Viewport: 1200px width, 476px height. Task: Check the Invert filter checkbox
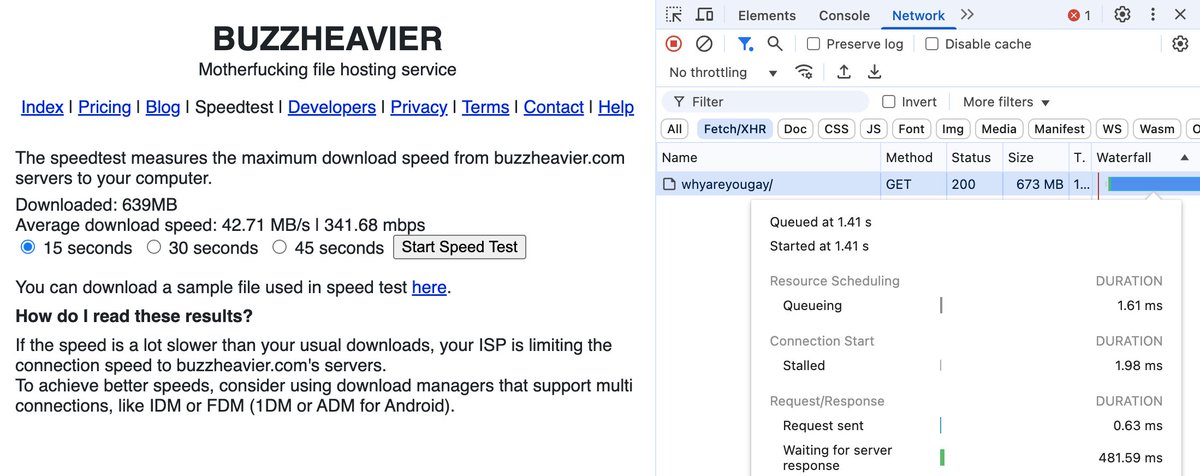click(x=889, y=102)
